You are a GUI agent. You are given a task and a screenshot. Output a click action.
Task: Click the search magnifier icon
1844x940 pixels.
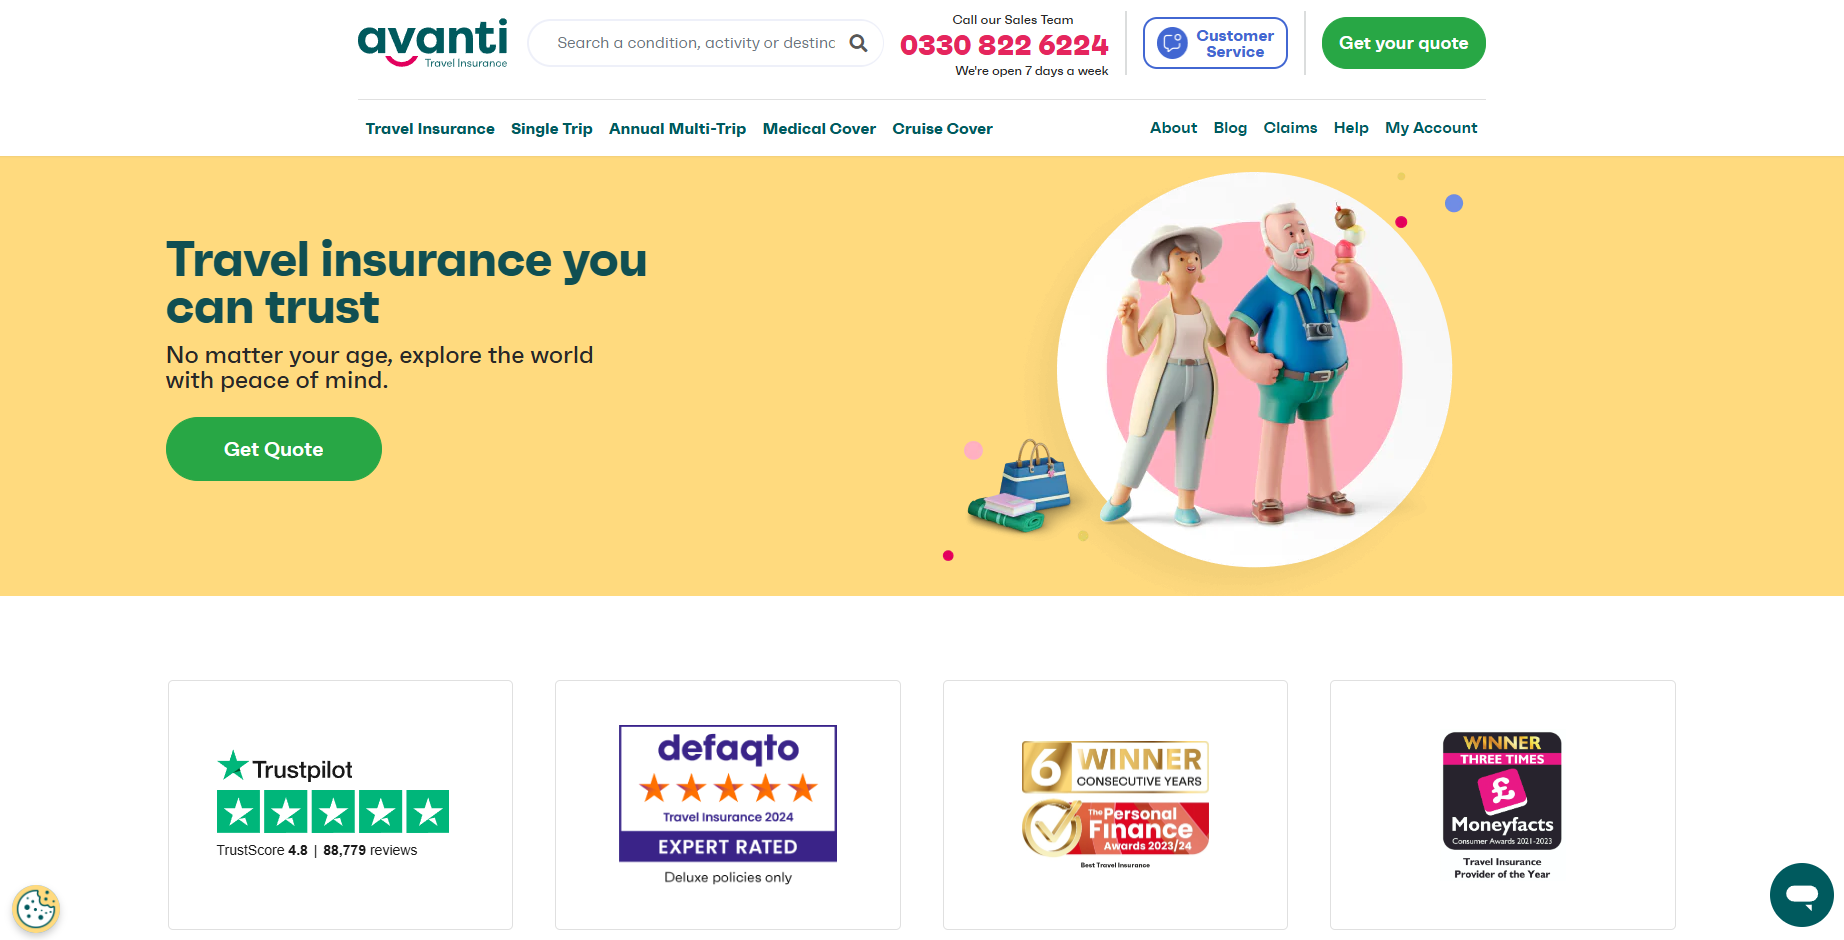coord(858,43)
